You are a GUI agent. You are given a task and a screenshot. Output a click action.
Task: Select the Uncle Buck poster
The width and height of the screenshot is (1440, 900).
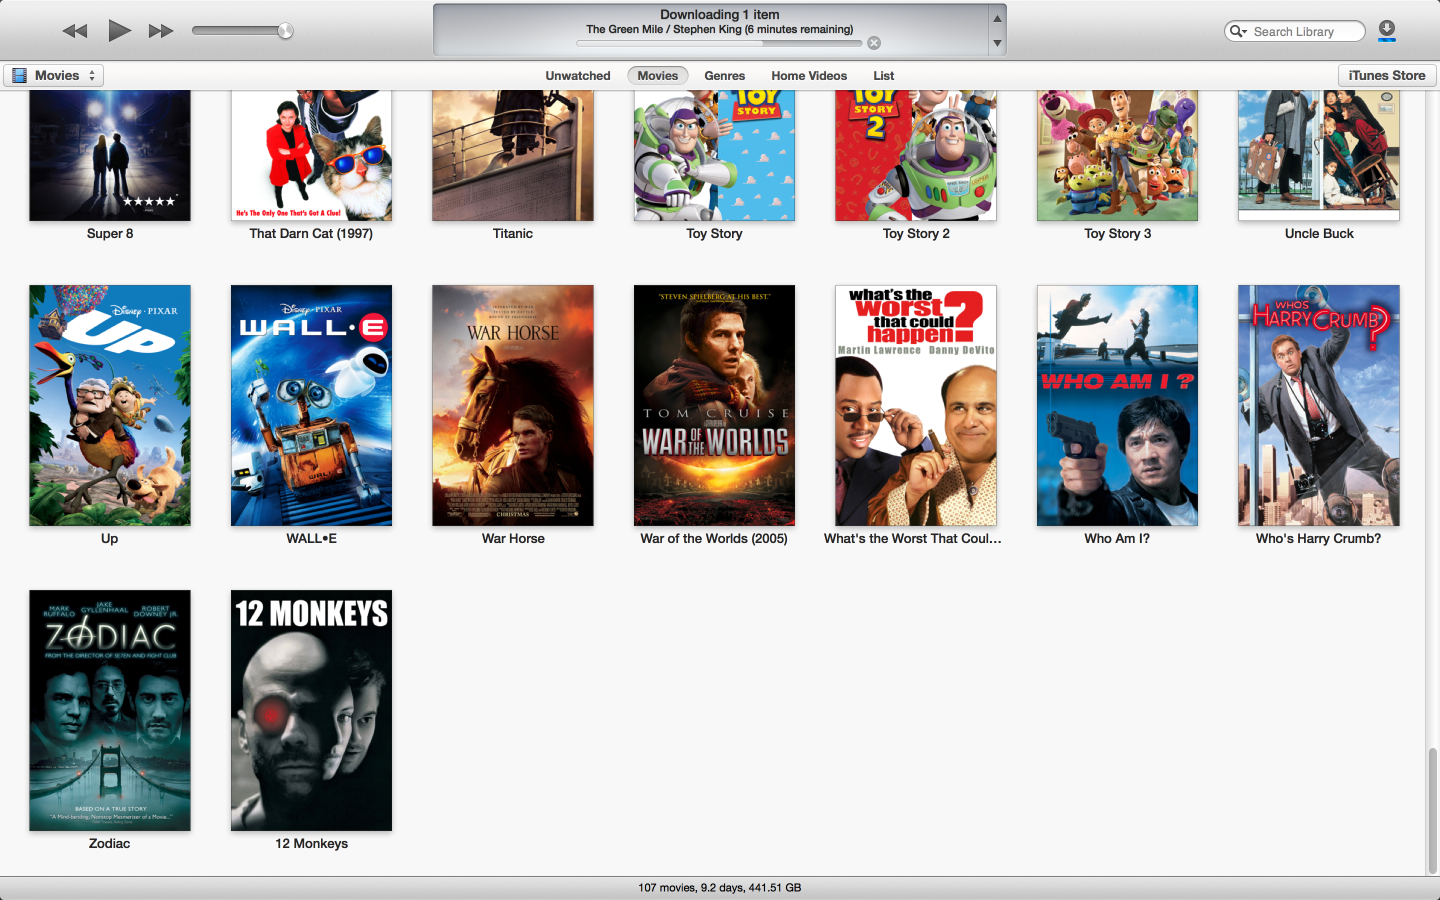[1319, 155]
